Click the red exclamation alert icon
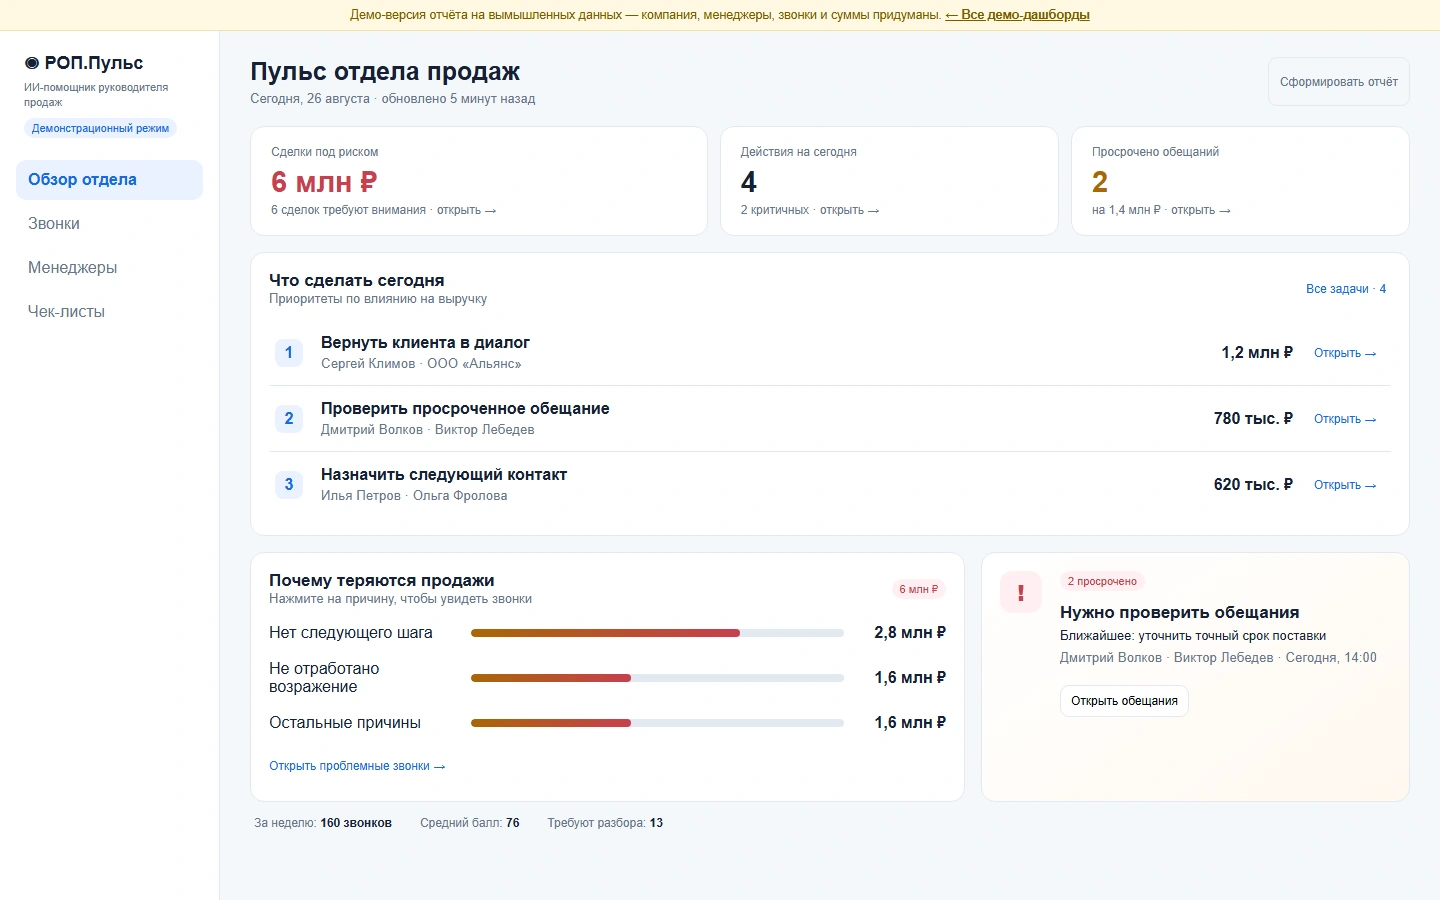Screen dimensions: 1440x900 click(x=1021, y=593)
